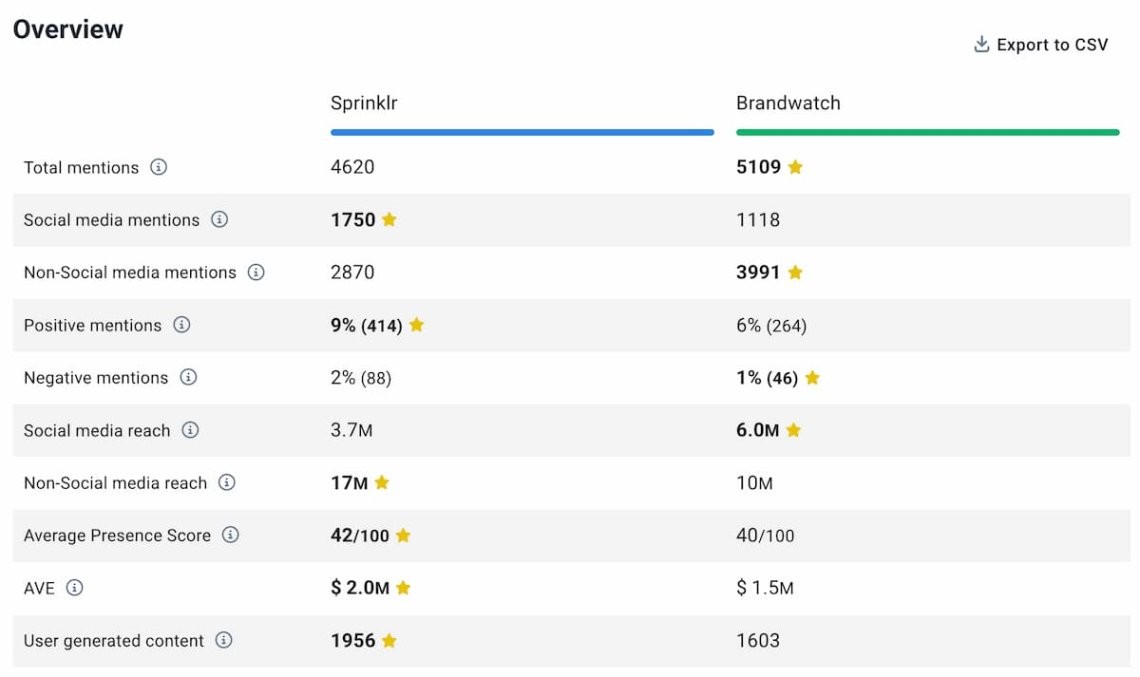Click the Positive mentions info icon
Screen dimensions: 1140x677
181,325
